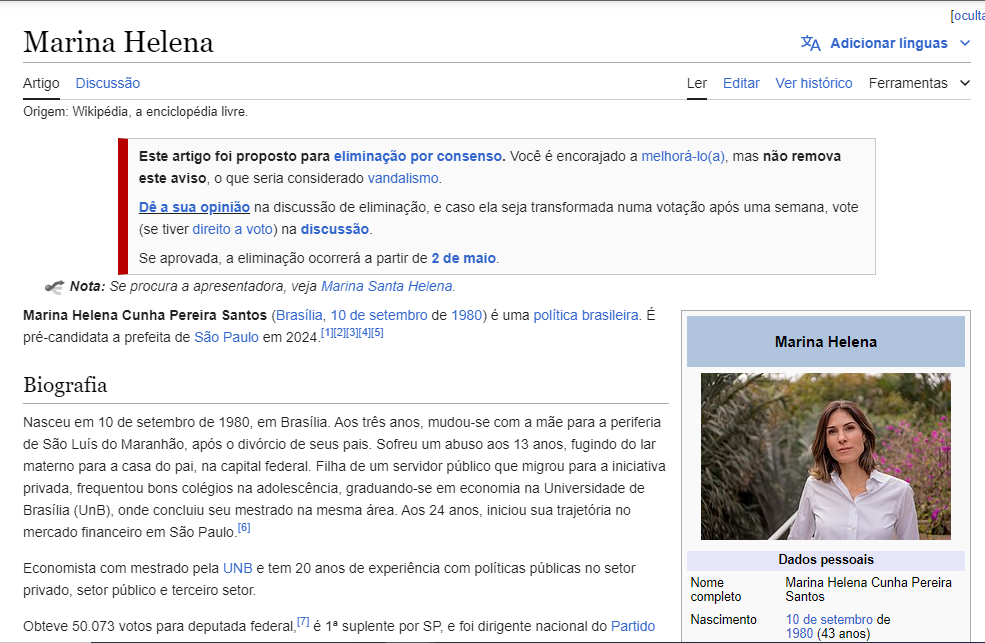The height and width of the screenshot is (643, 985).
Task: Click reference [3] citation
Action: click(352, 333)
